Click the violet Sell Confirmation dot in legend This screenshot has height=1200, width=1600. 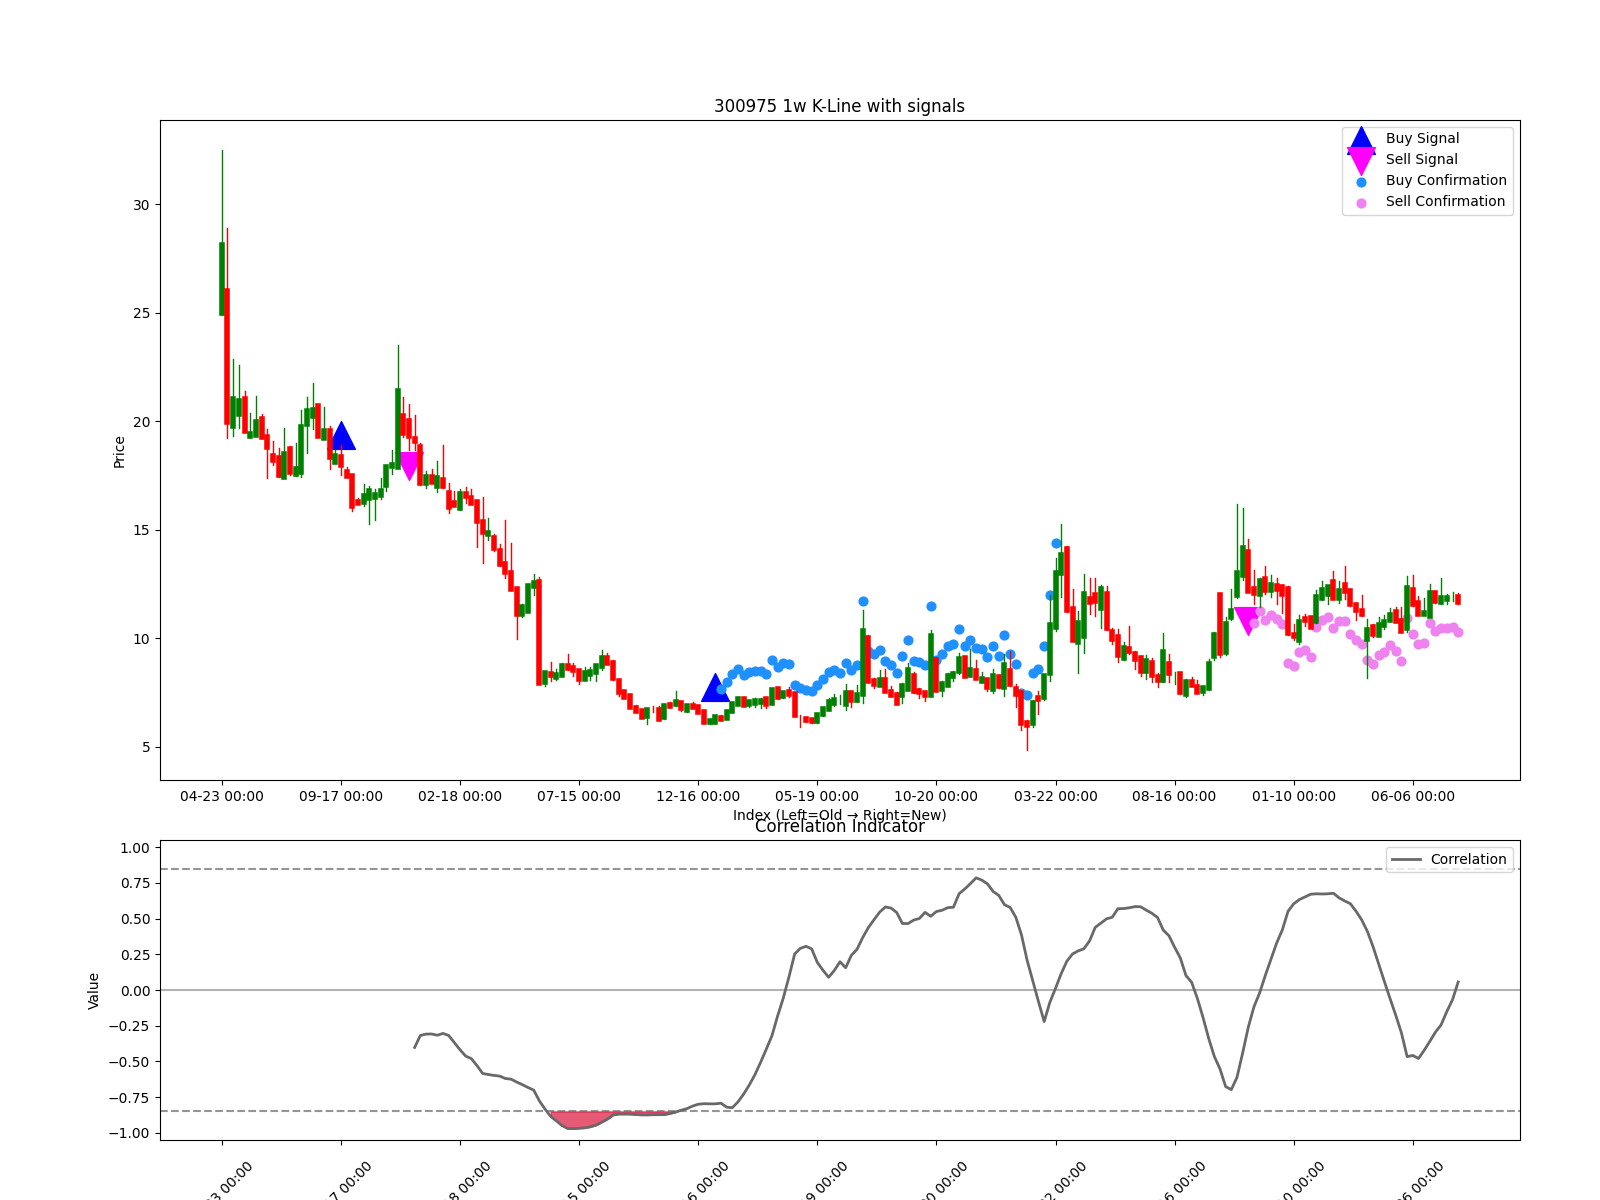[1361, 202]
